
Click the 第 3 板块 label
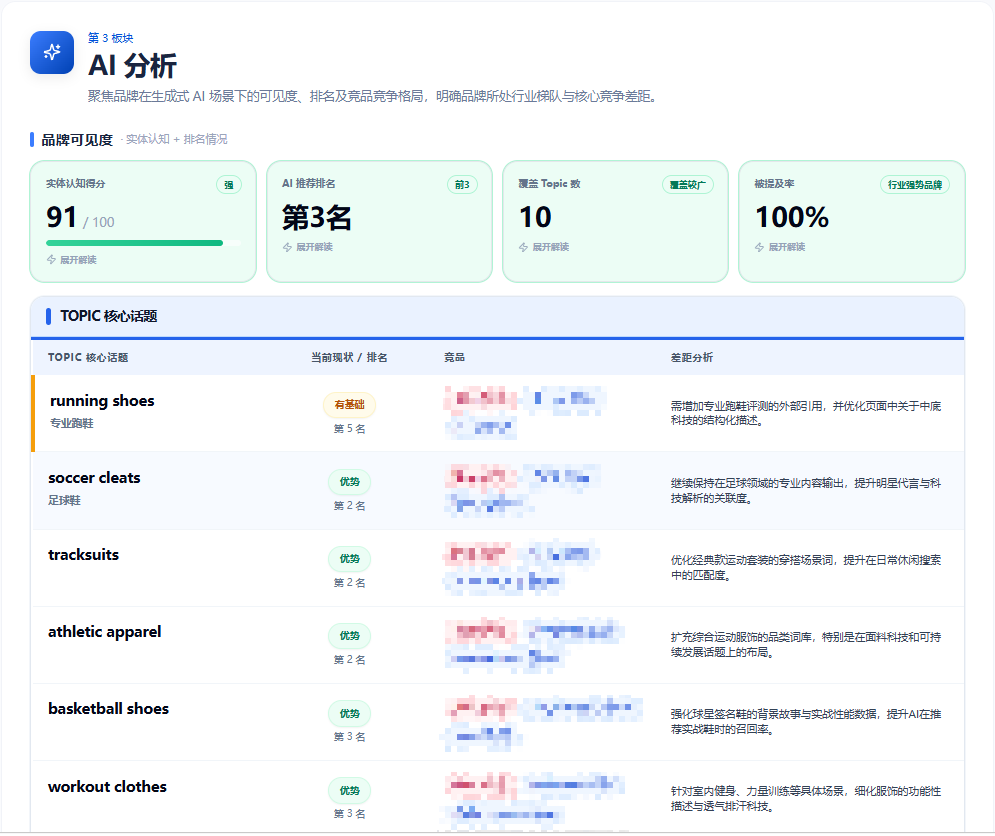point(110,38)
